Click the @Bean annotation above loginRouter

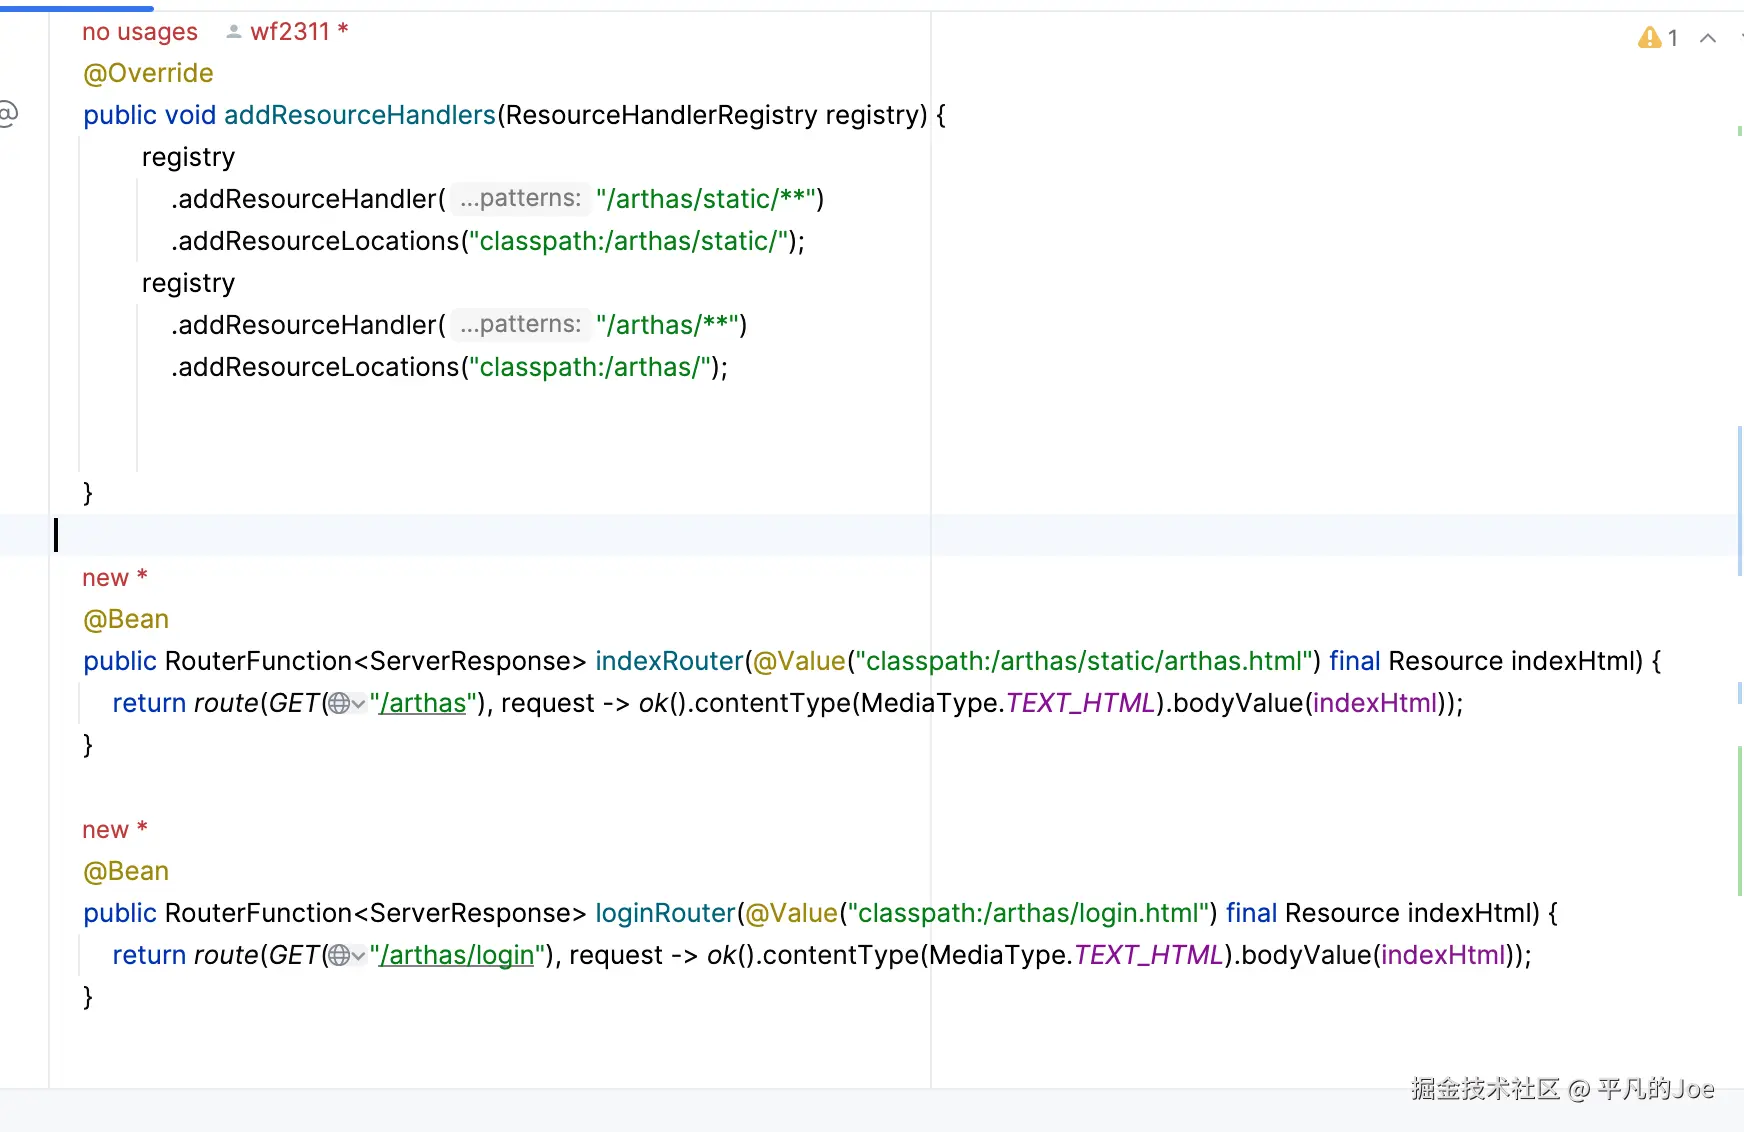point(126,871)
